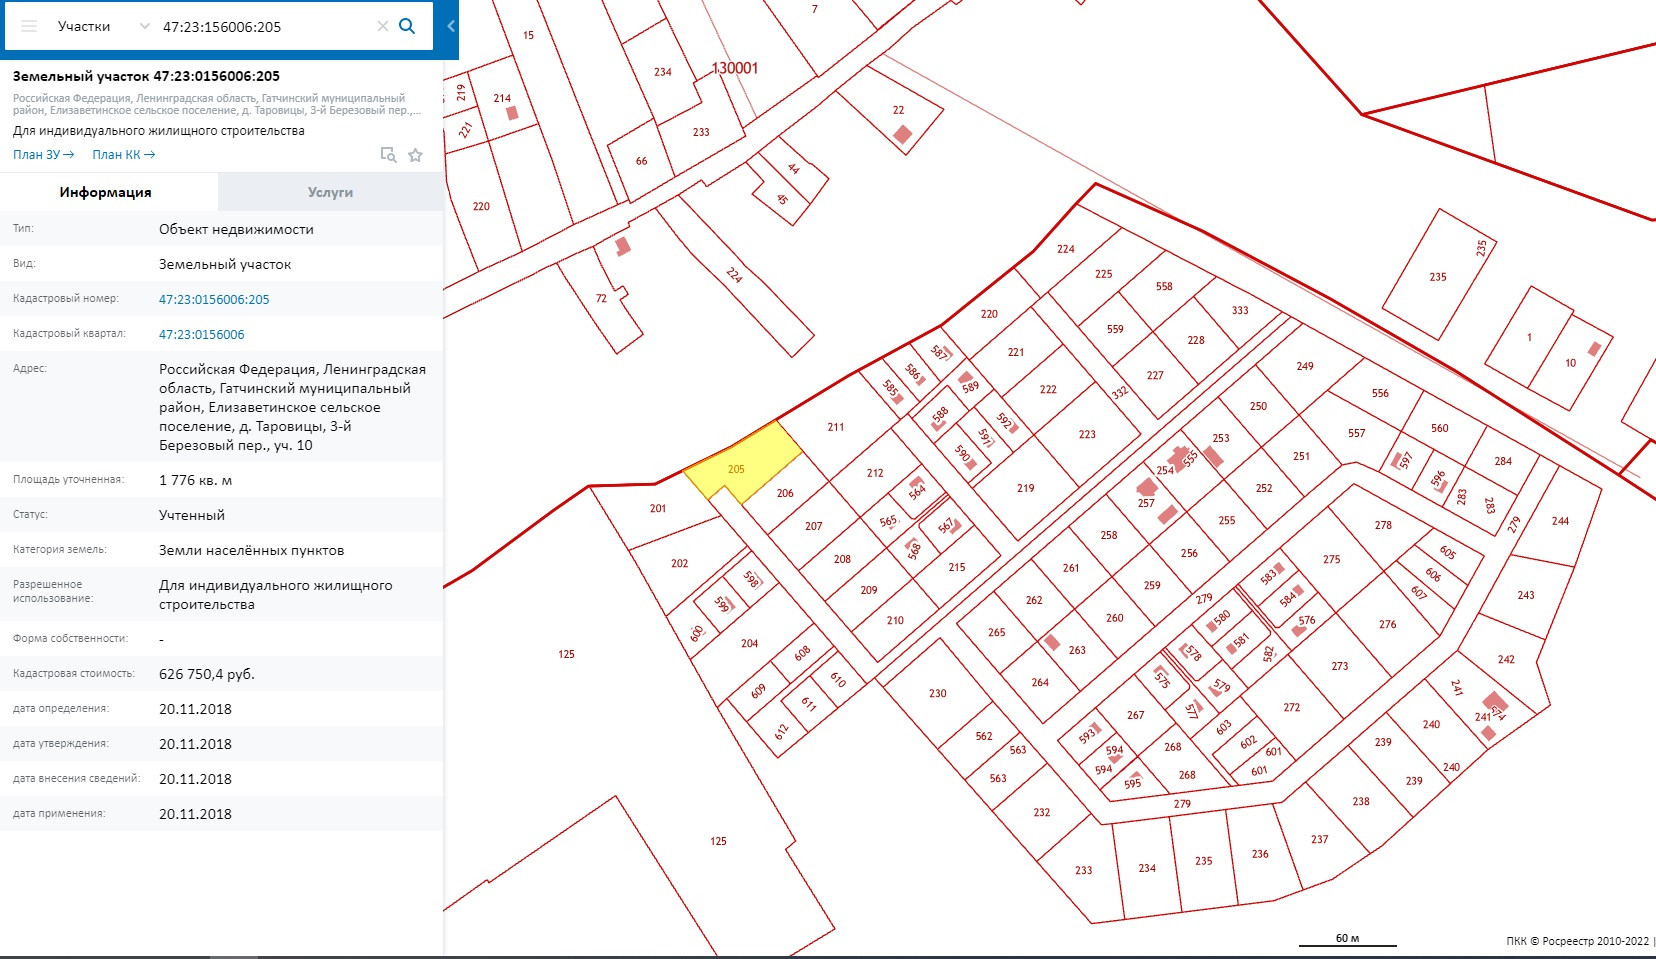The width and height of the screenshot is (1656, 959).
Task: Select parcel 249 on the map
Action: (1305, 366)
